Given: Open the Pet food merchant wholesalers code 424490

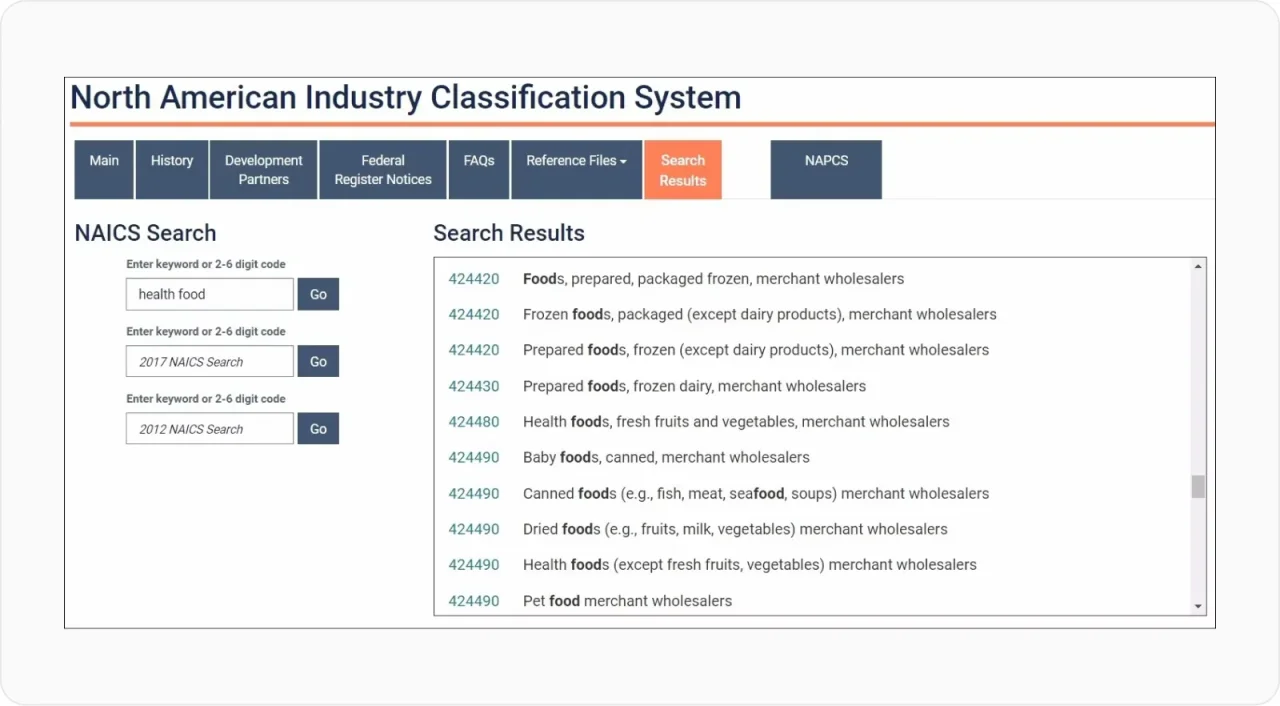Looking at the screenshot, I should coord(473,600).
